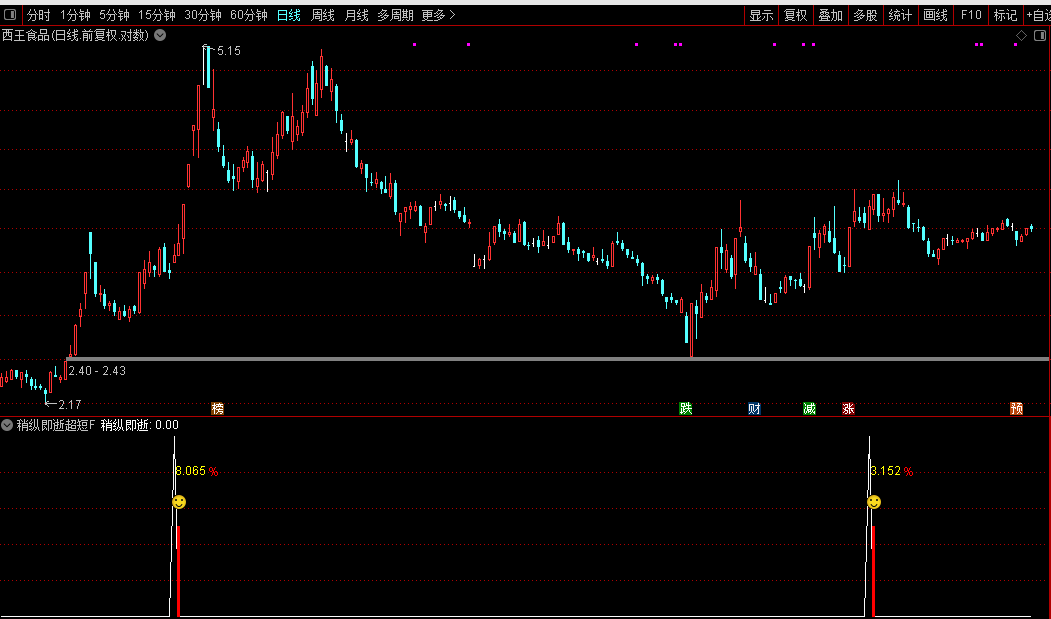1051x619 pixels.
Task: Expand 更多 period options
Action: (438, 15)
